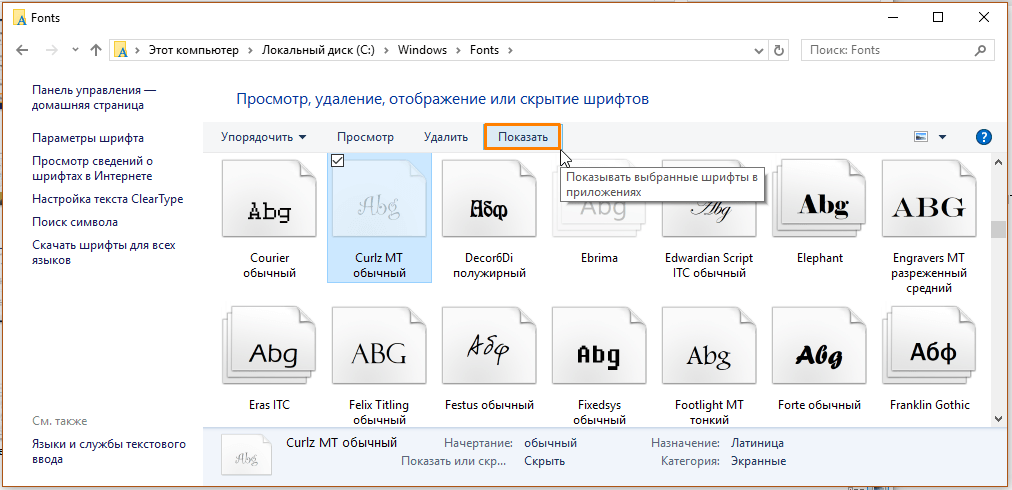This screenshot has height=490, width=1012.
Task: Change view layout icon in toolbar
Action: click(x=921, y=137)
